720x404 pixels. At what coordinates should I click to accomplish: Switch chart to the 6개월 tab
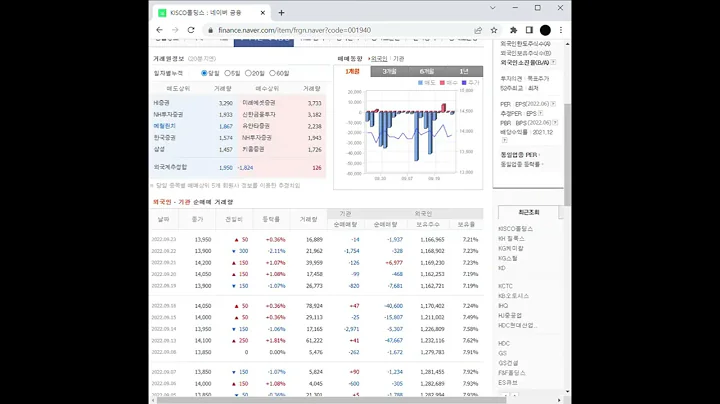coord(427,71)
